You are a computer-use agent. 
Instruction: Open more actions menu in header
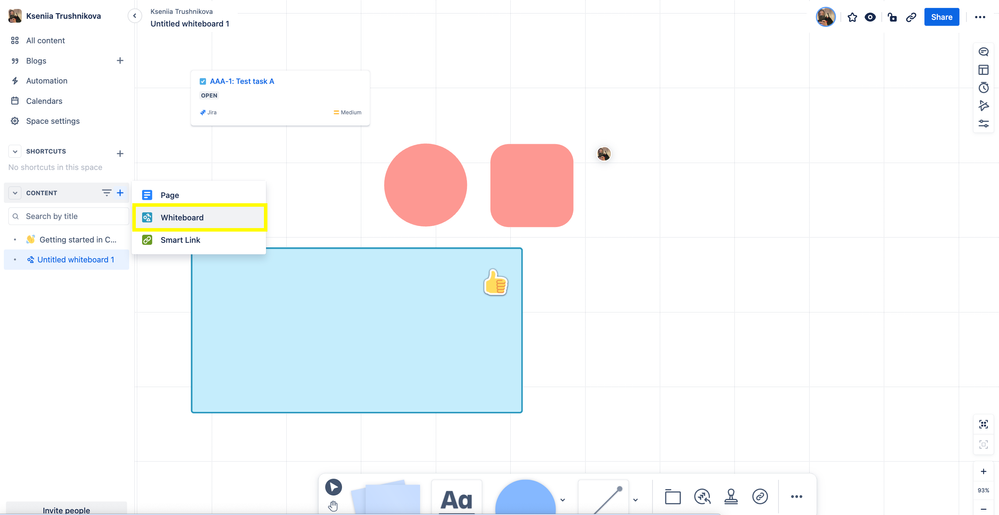click(x=980, y=17)
